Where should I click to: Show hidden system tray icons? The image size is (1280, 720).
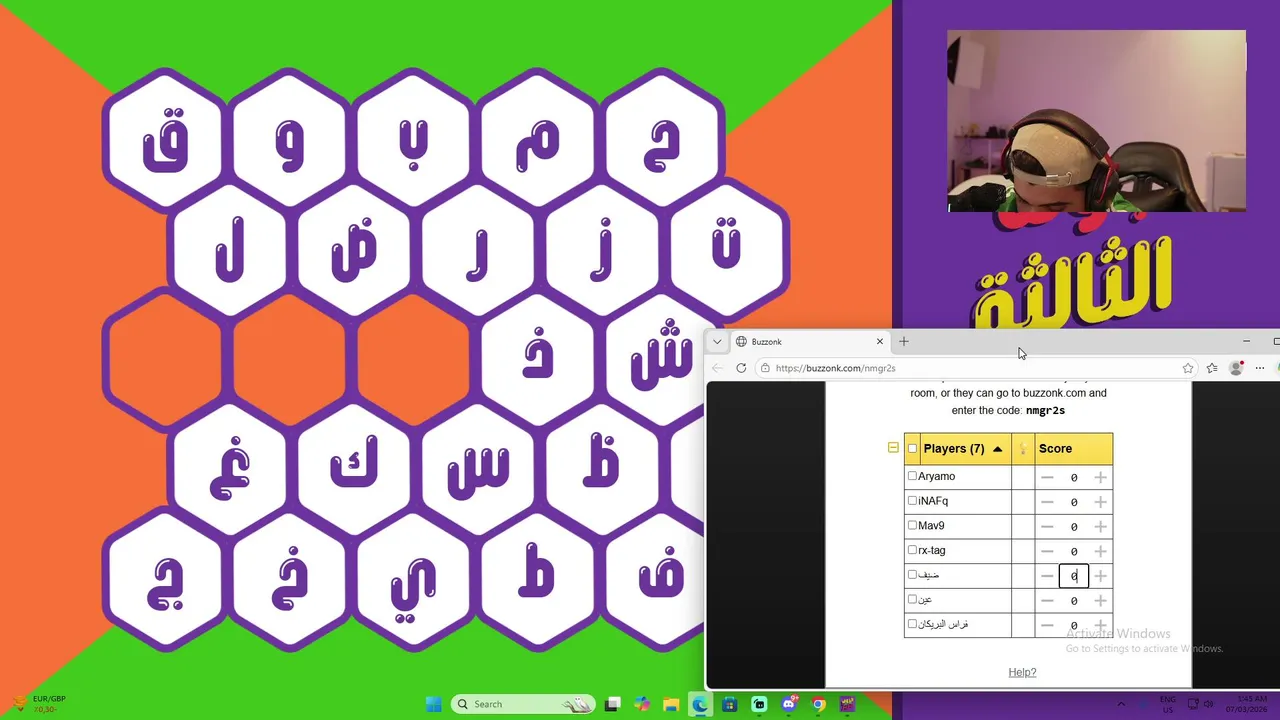coord(1120,704)
